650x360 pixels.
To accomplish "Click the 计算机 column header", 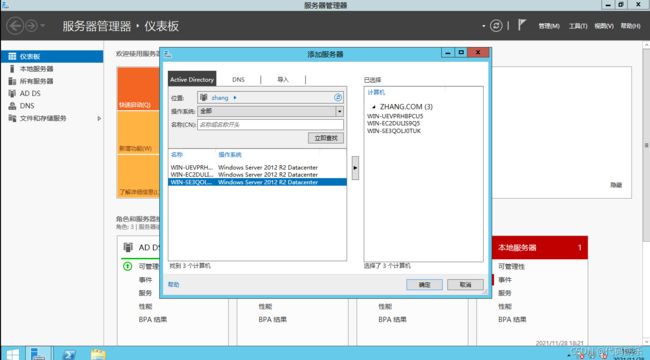I will (x=376, y=92).
